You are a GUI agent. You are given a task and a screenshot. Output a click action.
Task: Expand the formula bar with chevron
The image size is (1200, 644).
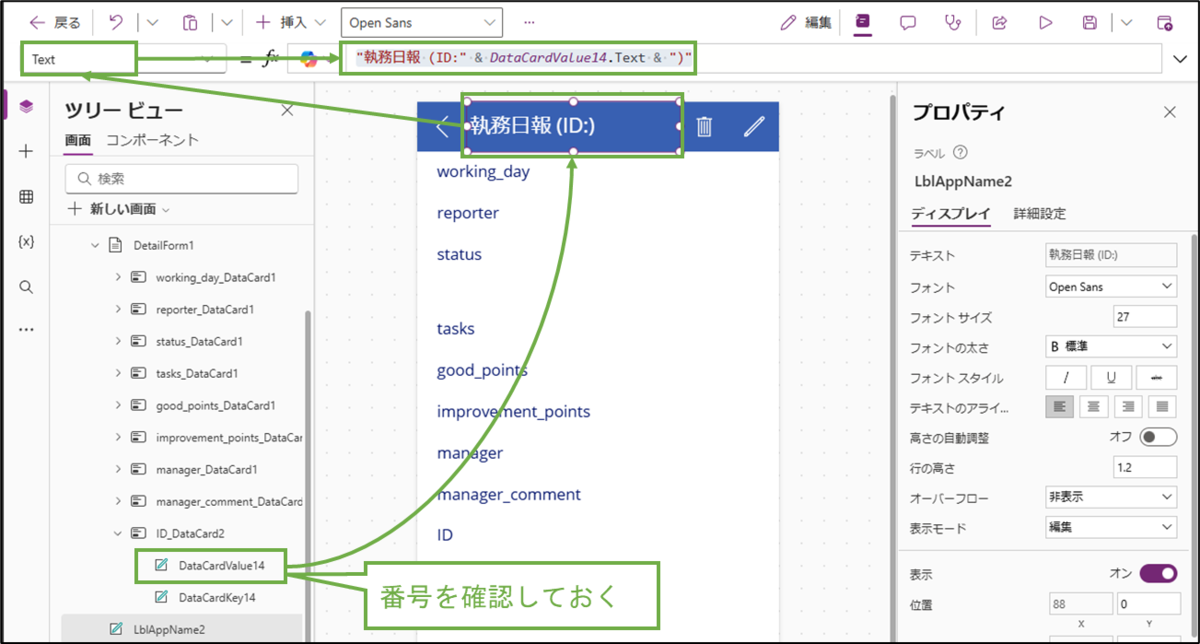click(1179, 60)
